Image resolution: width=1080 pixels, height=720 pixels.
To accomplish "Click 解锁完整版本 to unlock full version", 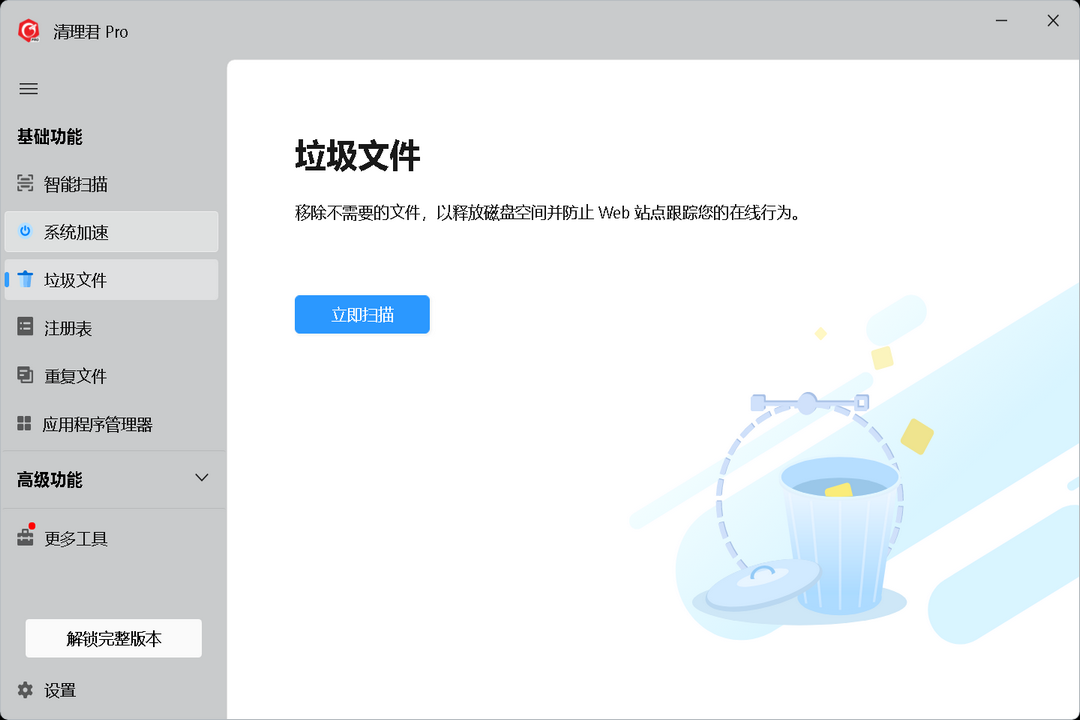I will (x=113, y=638).
